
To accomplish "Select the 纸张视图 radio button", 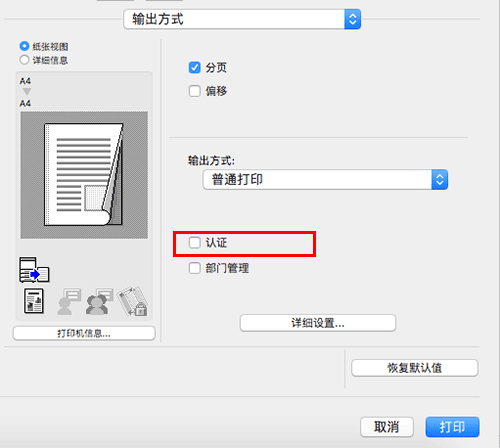I will point(24,46).
